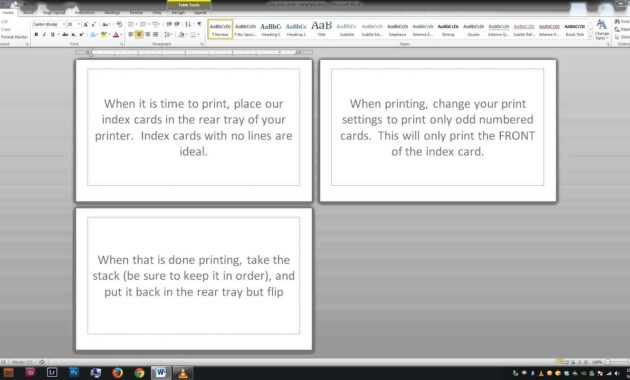Image resolution: width=630 pixels, height=380 pixels.
Task: Apply the Book Title style
Action: coord(575,29)
